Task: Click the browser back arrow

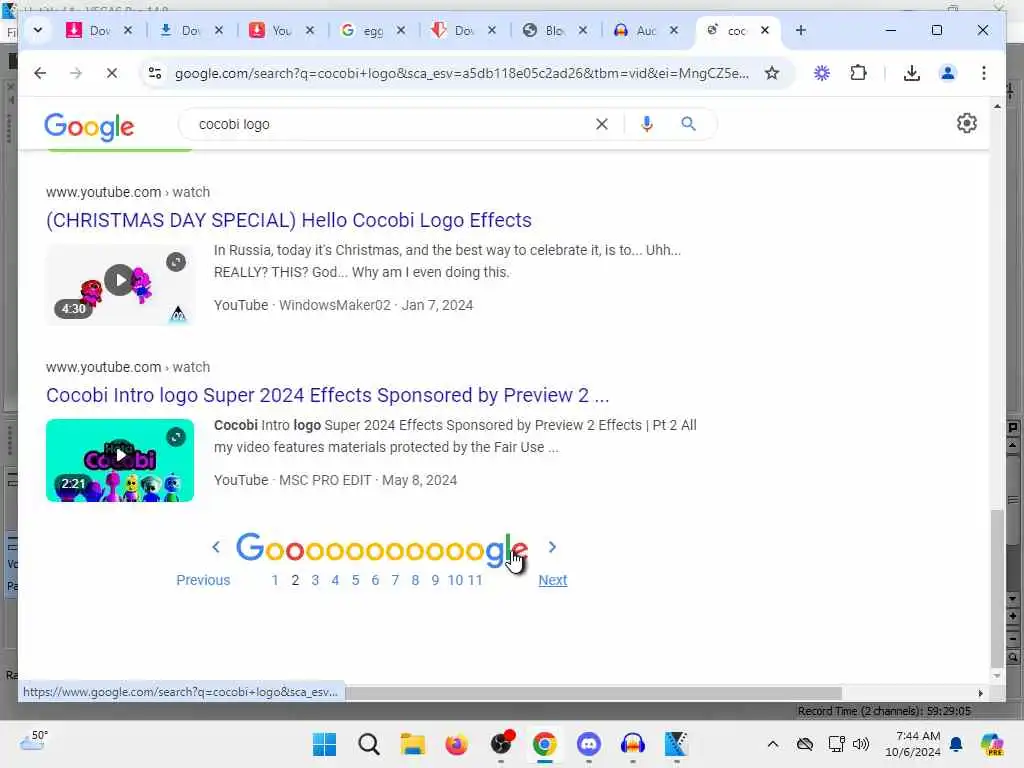Action: 40,73
